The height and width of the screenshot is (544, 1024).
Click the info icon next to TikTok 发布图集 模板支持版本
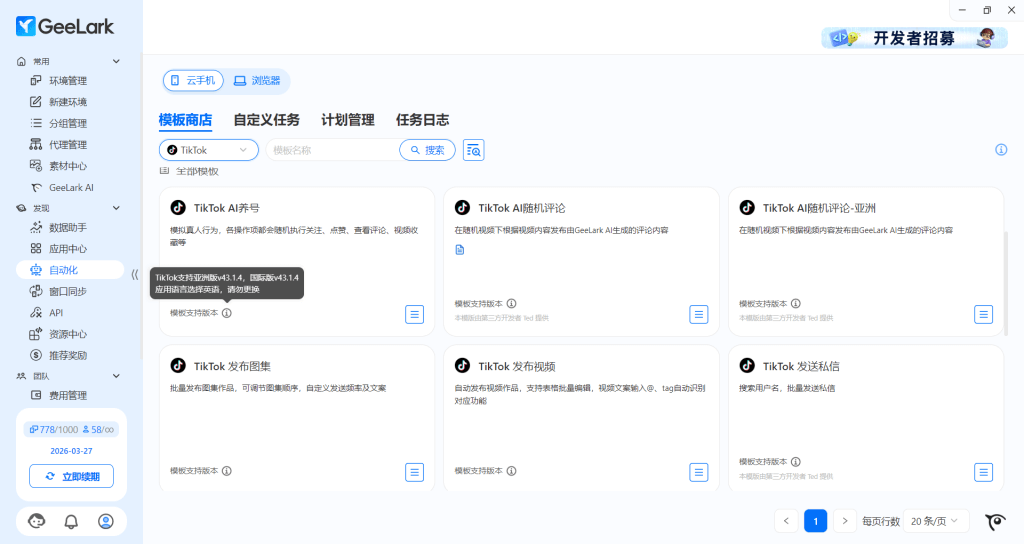[227, 471]
